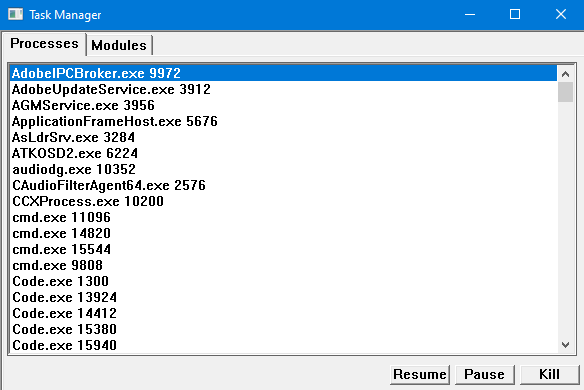Click the Task Manager title bar icon
The image size is (584, 390).
click(15, 15)
